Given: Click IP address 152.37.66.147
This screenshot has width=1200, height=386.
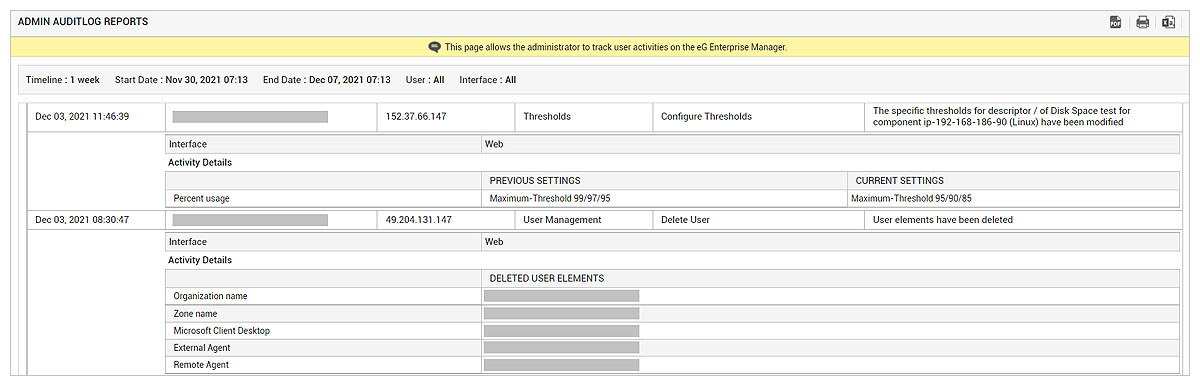Looking at the screenshot, I should point(416,117).
